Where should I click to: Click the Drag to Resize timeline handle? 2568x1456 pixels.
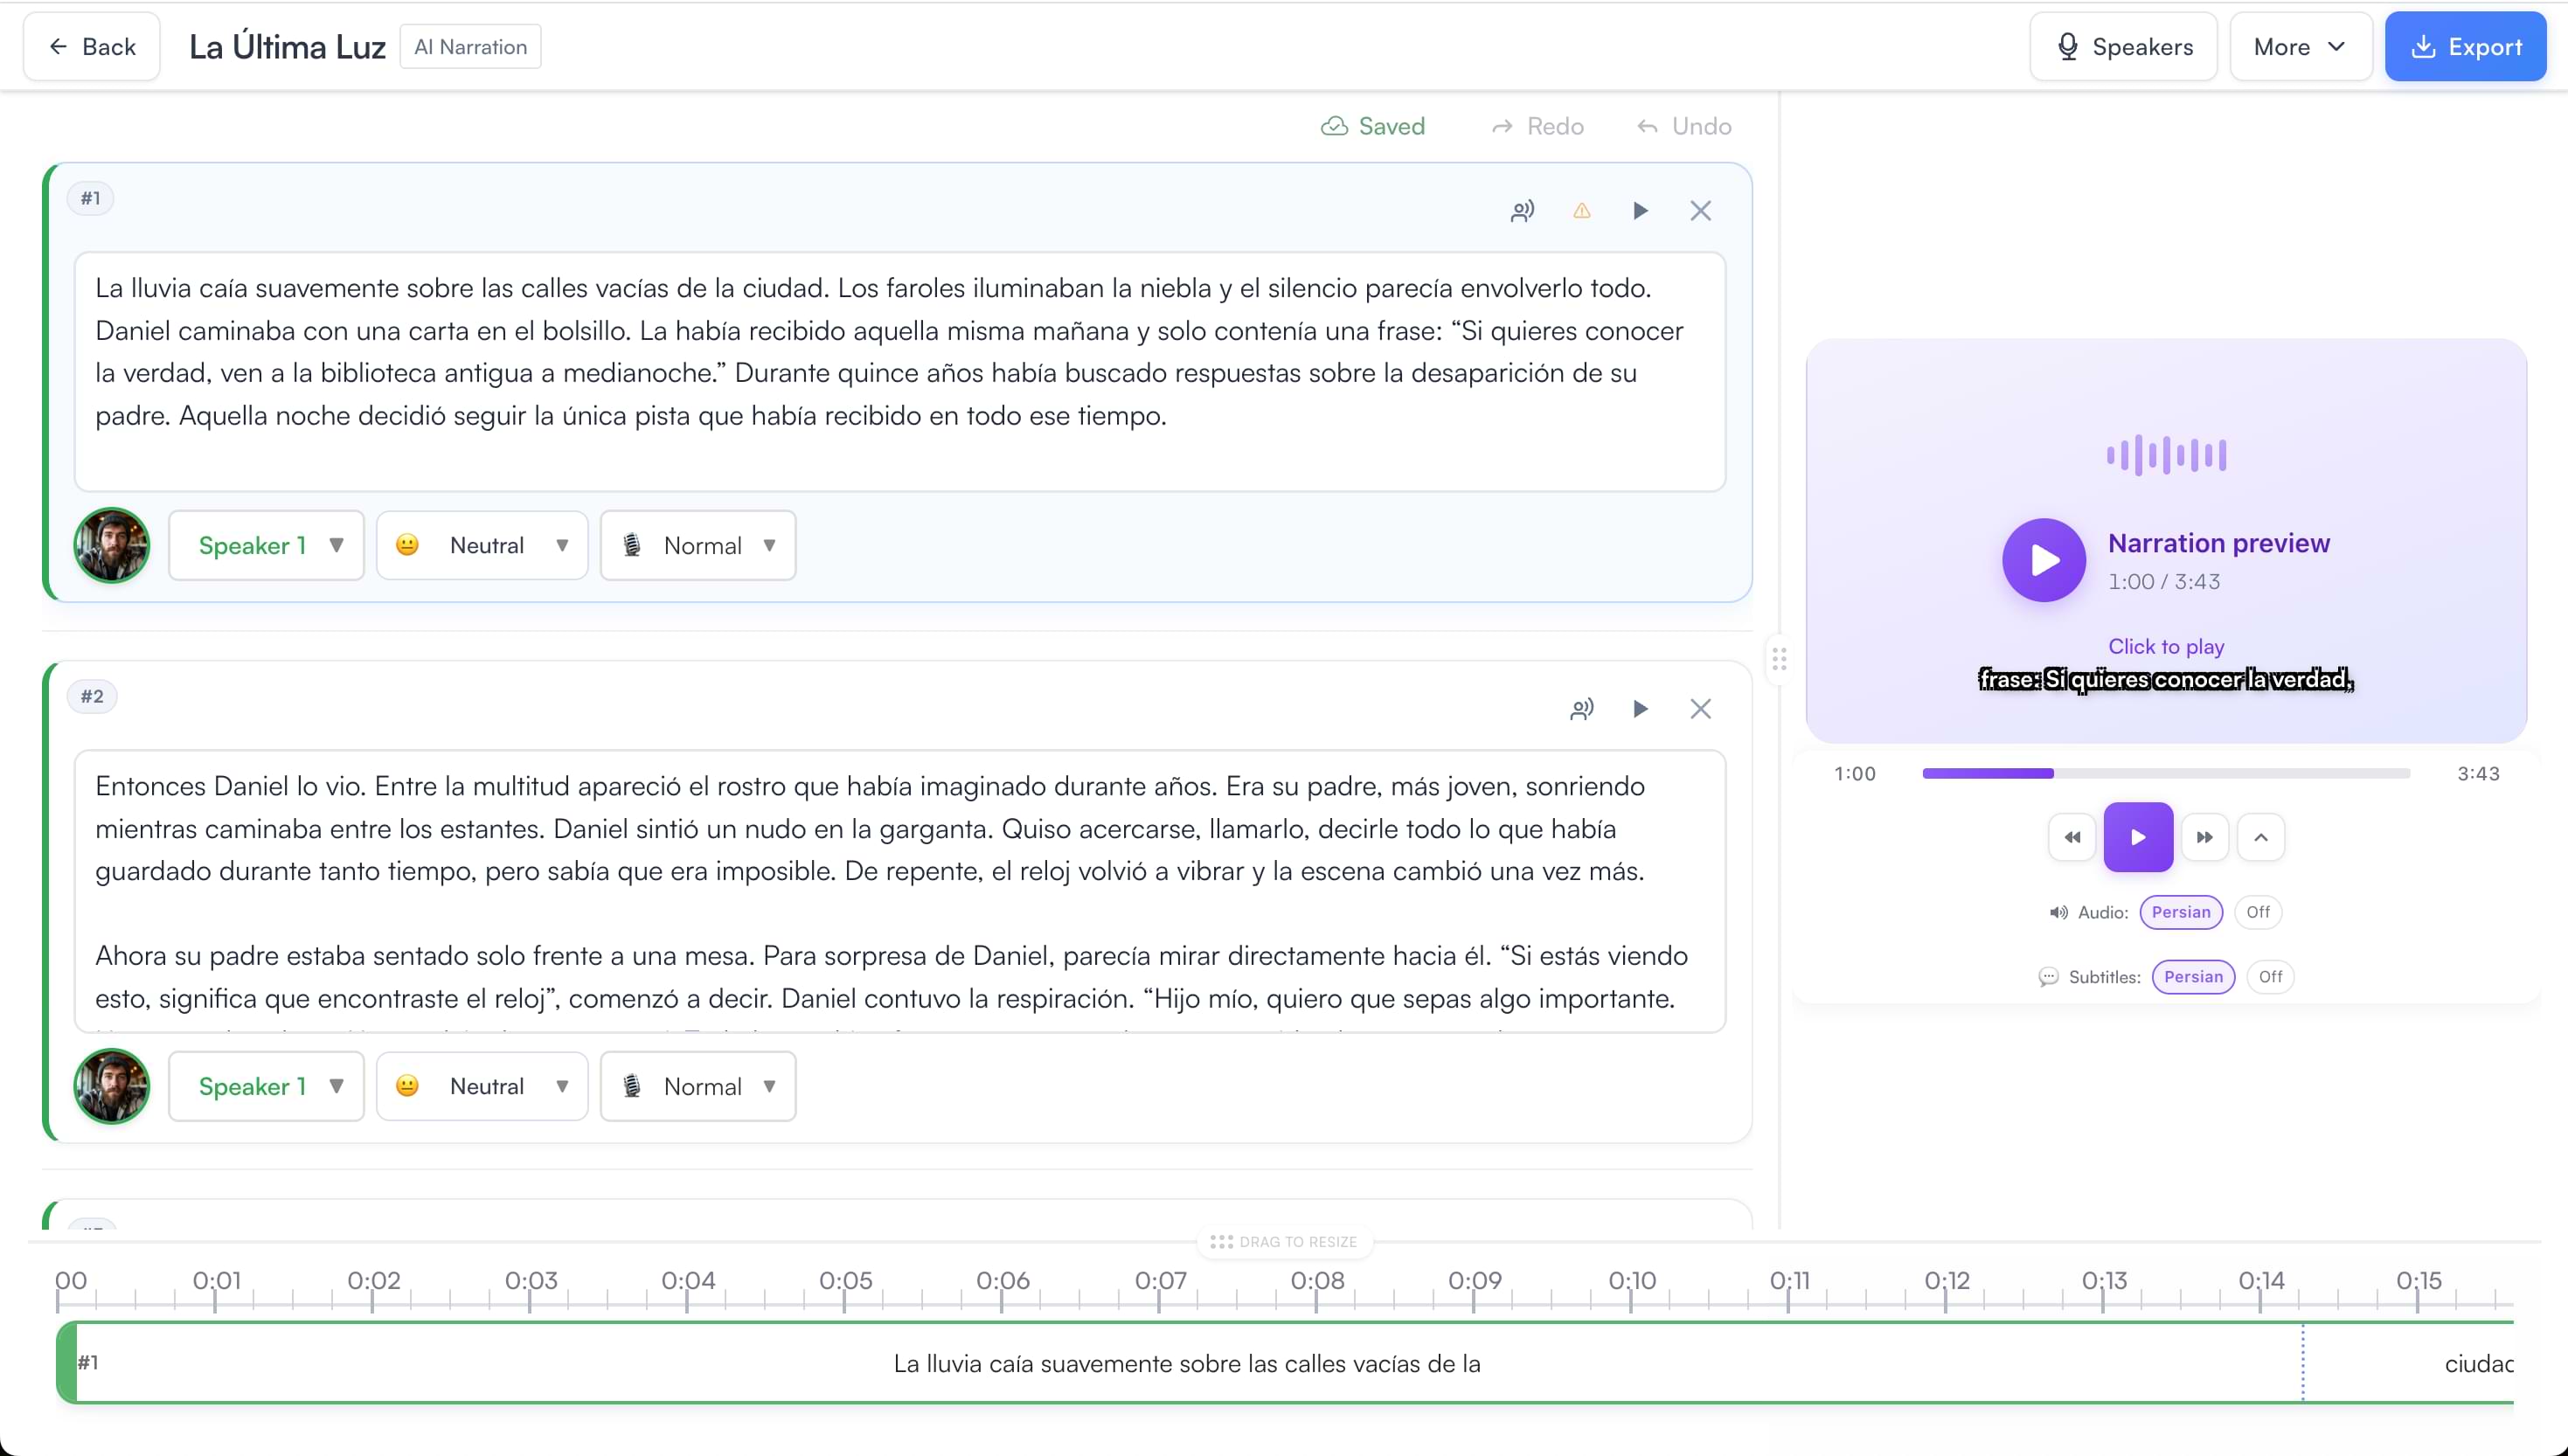tap(1284, 1242)
